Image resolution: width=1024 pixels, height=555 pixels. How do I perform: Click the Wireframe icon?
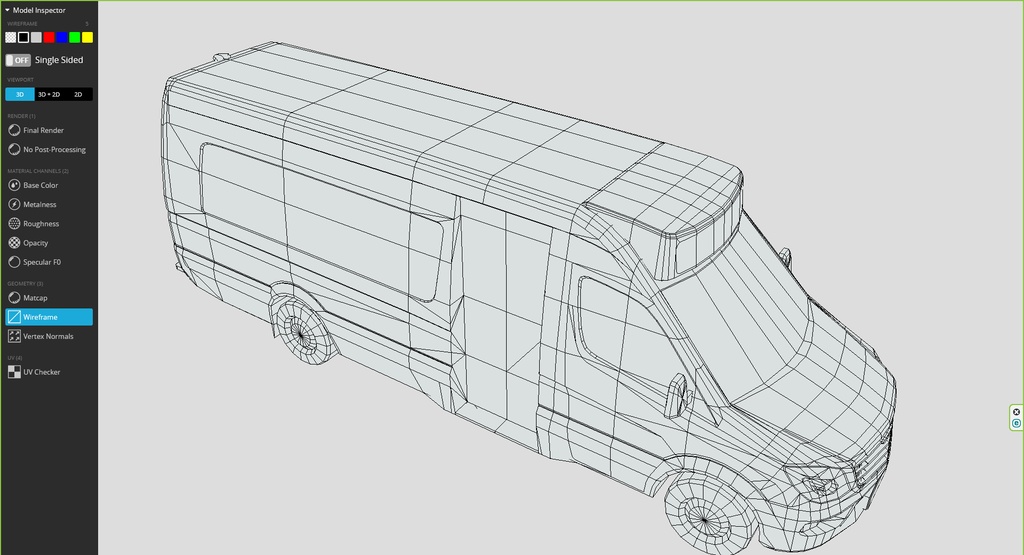[x=14, y=317]
